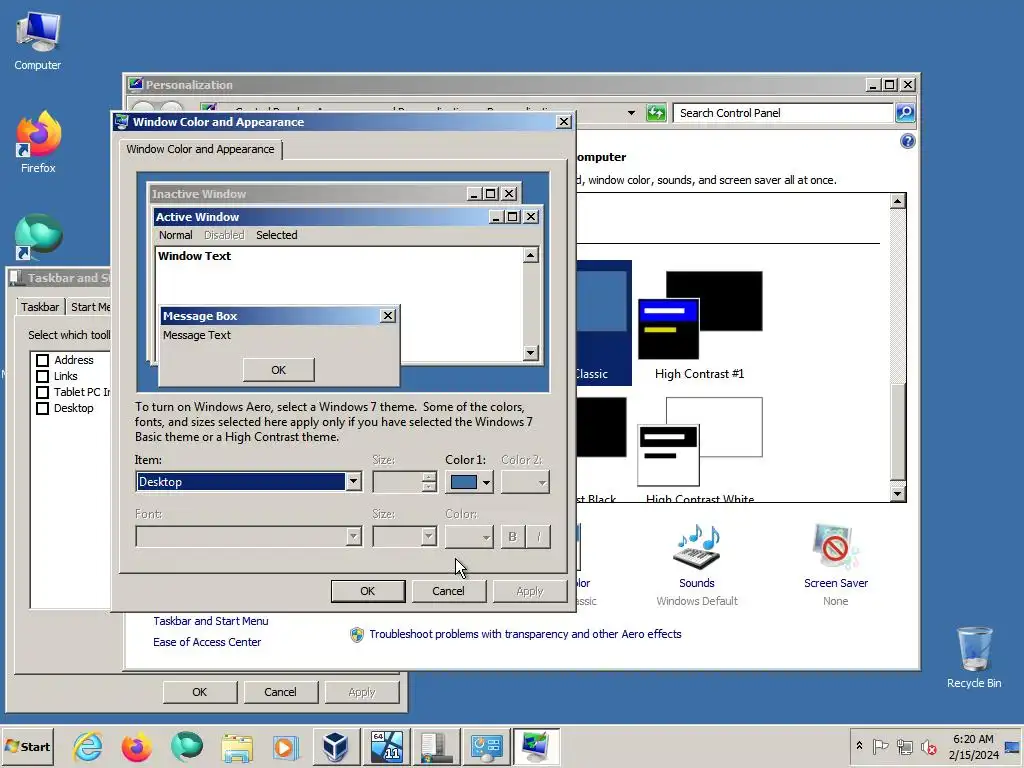This screenshot has width=1024, height=768.
Task: Click the Screen Saver link label
Action: click(x=836, y=583)
